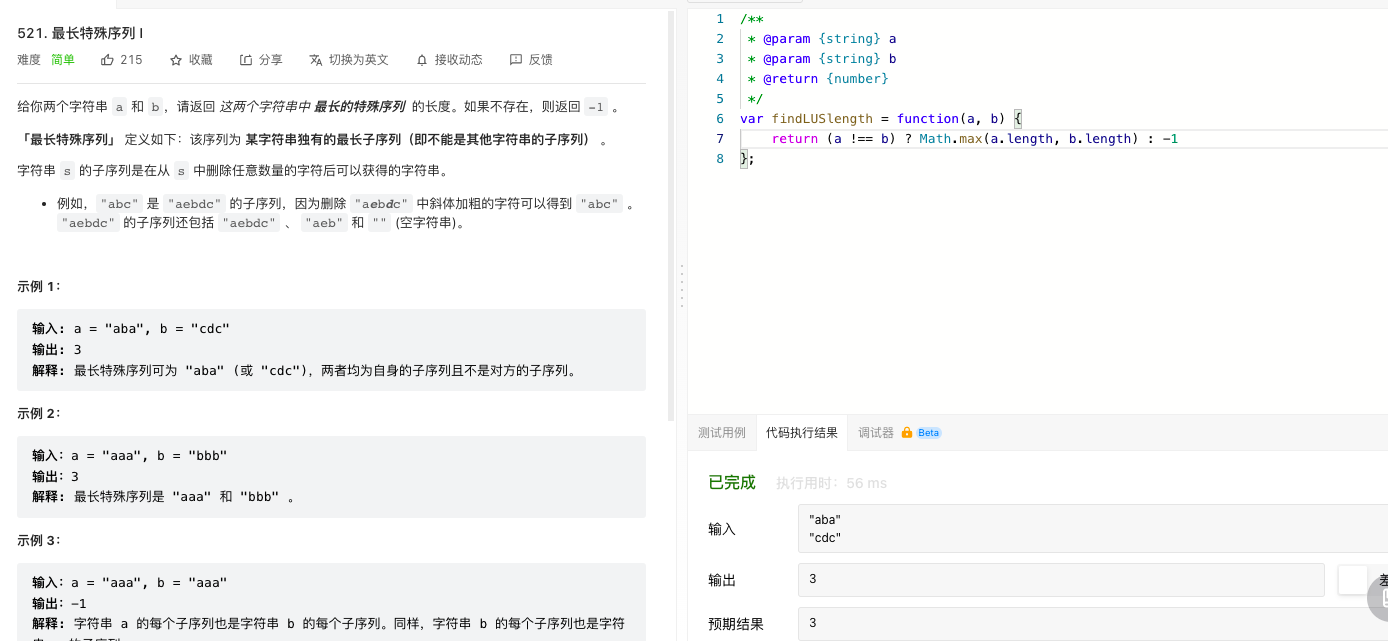1388x641 pixels.
Task: Click the star icon for 收藏
Action: click(x=176, y=60)
